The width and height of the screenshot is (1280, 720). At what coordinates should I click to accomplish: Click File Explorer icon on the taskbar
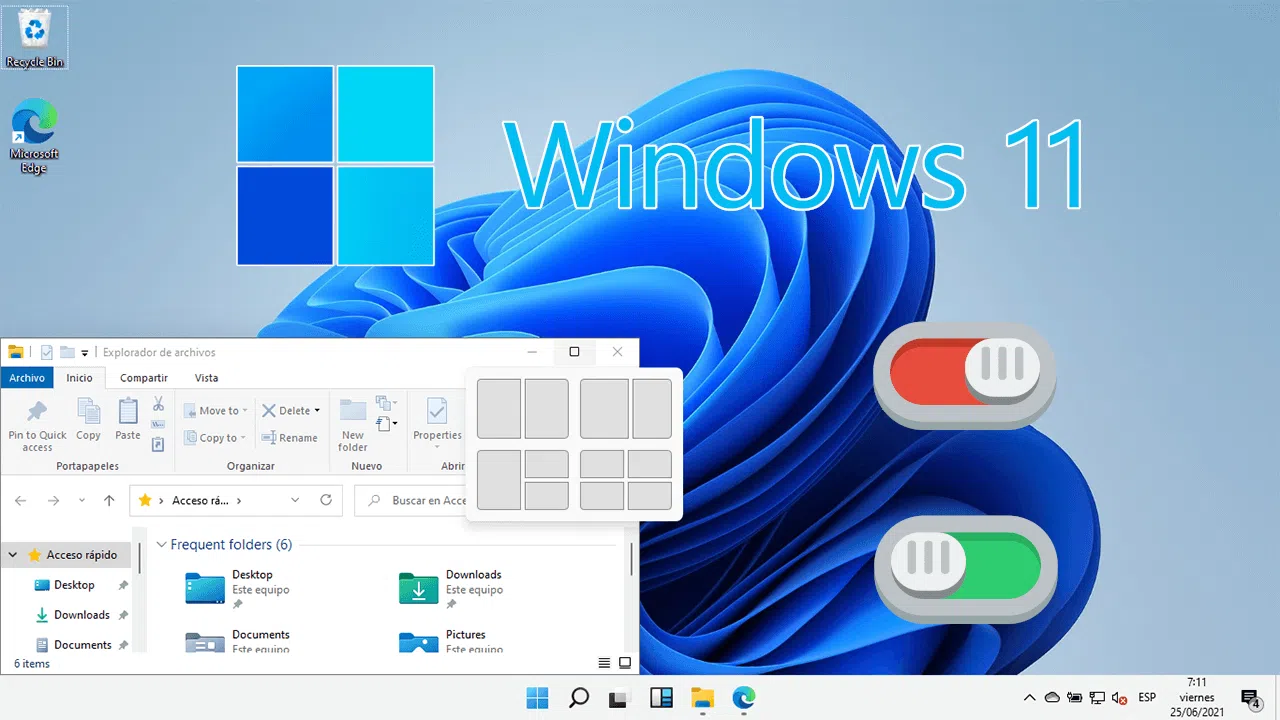702,698
